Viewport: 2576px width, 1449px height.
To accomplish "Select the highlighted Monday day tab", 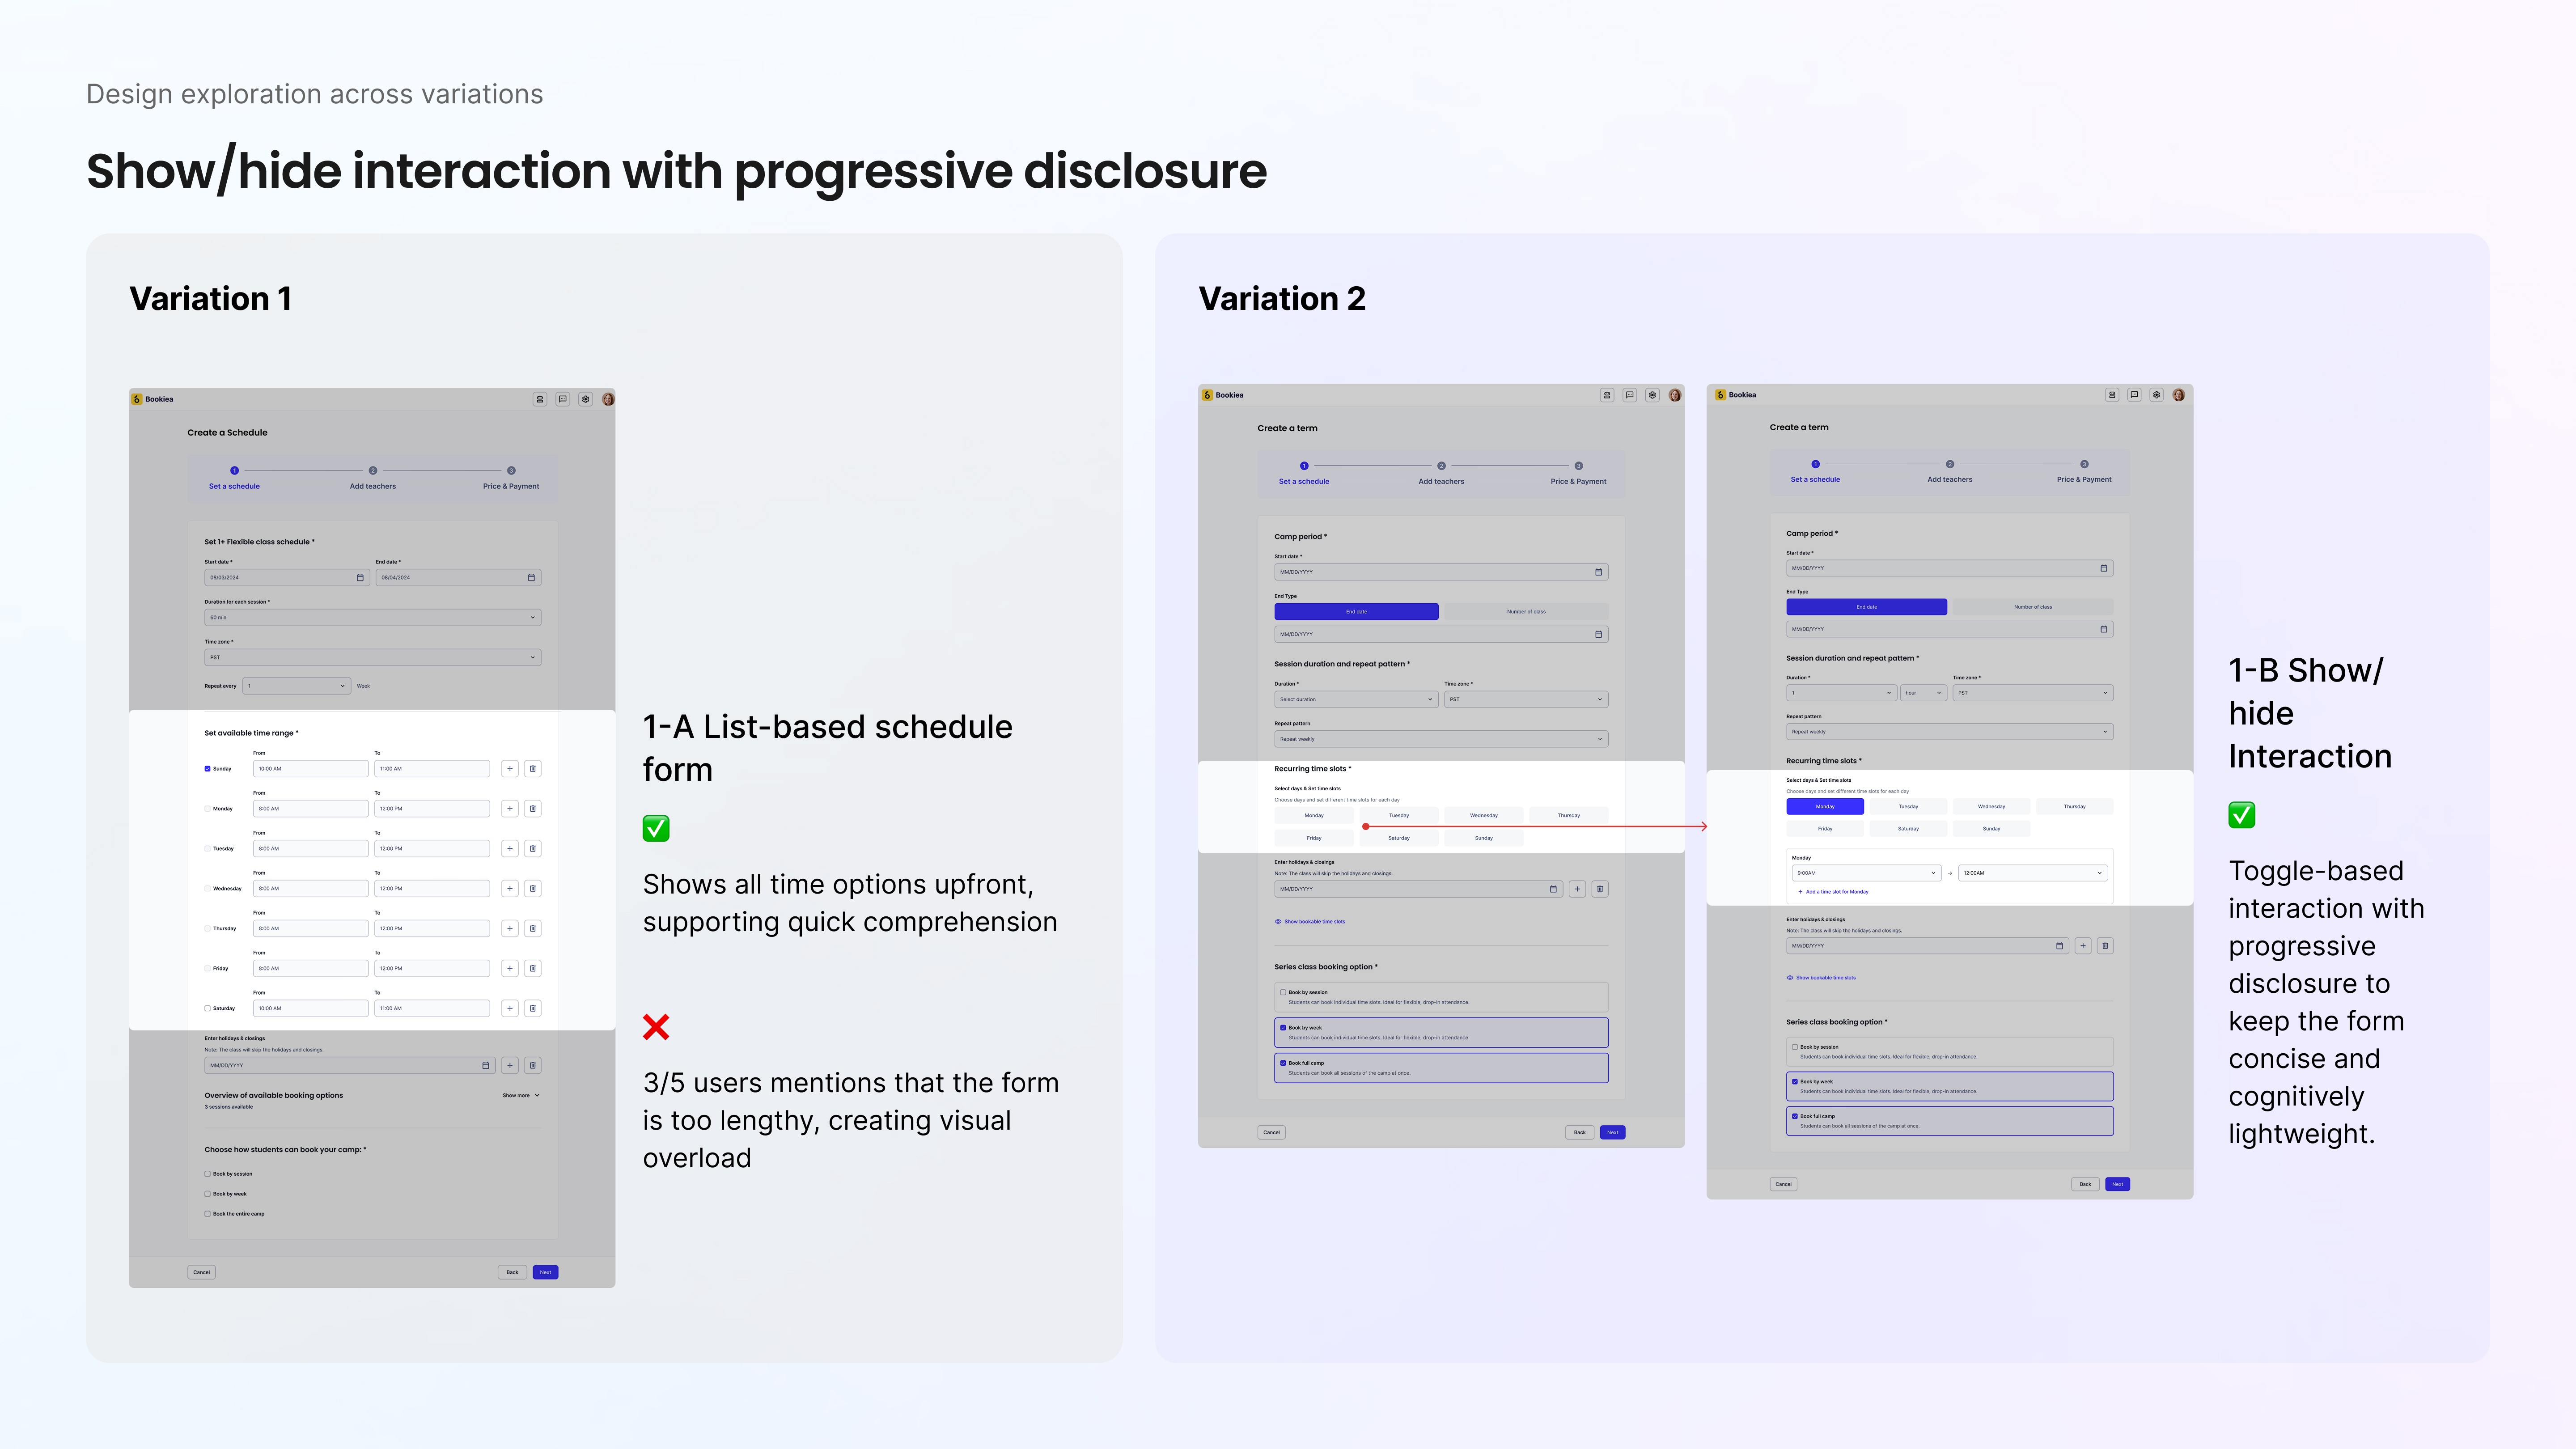I will [x=1825, y=807].
